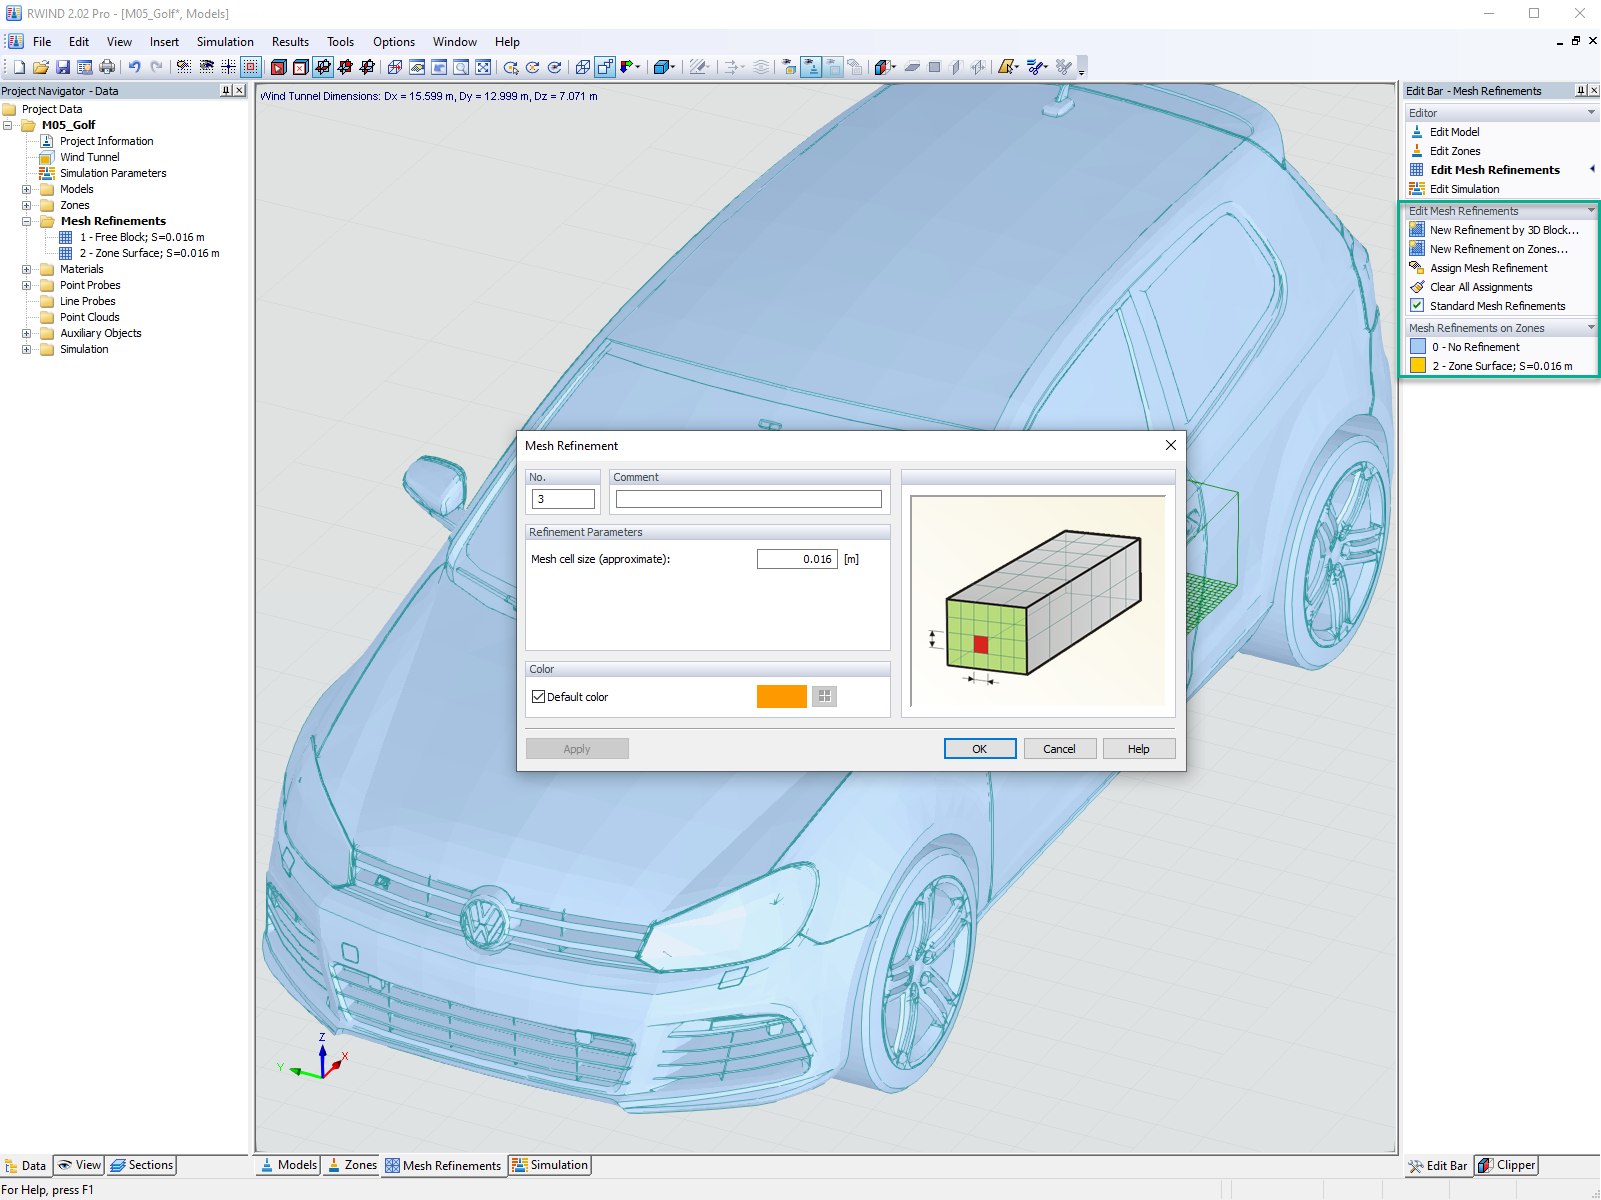The height and width of the screenshot is (1200, 1601).
Task: Confirm the Mesh Refinement dialog with OK
Action: [979, 748]
